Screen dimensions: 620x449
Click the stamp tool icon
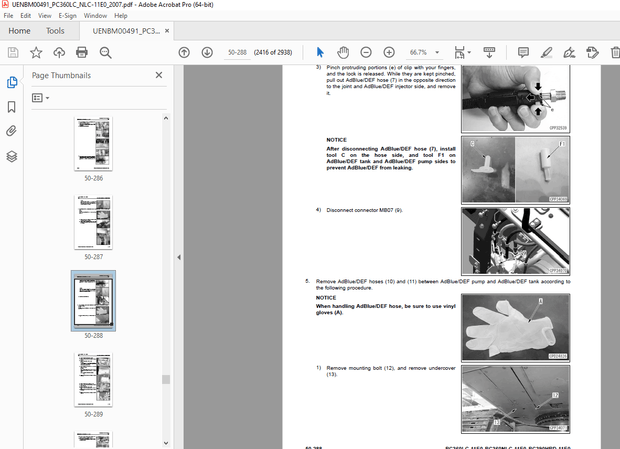click(592, 53)
